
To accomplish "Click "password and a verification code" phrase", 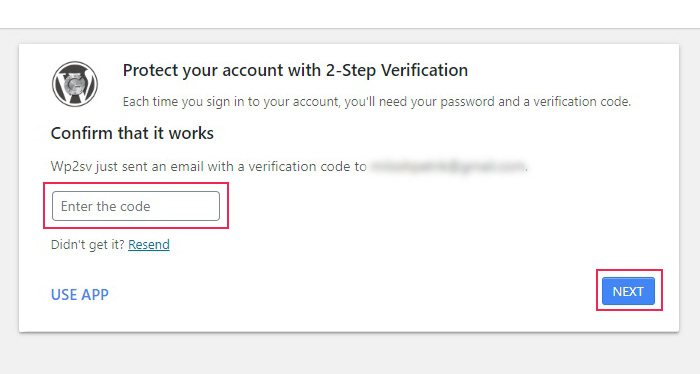I will pos(535,102).
